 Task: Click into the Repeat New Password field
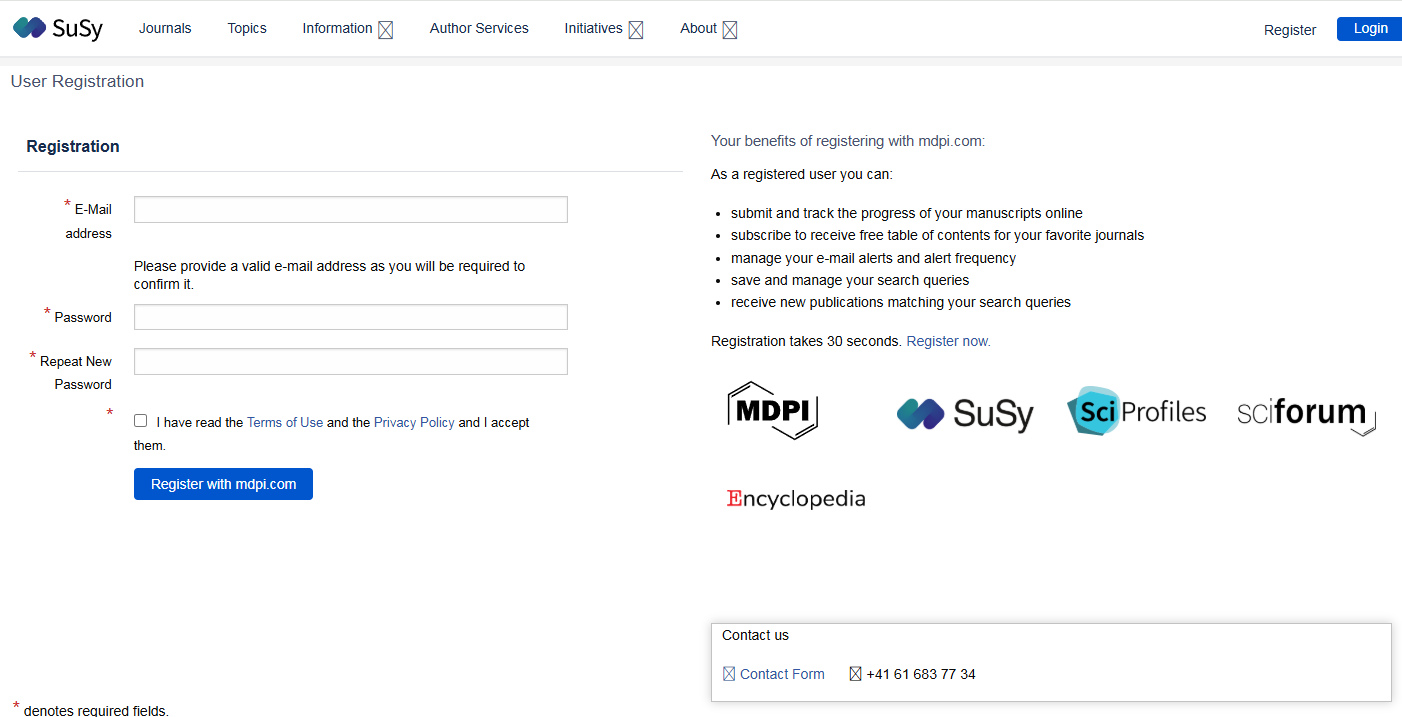coord(350,361)
